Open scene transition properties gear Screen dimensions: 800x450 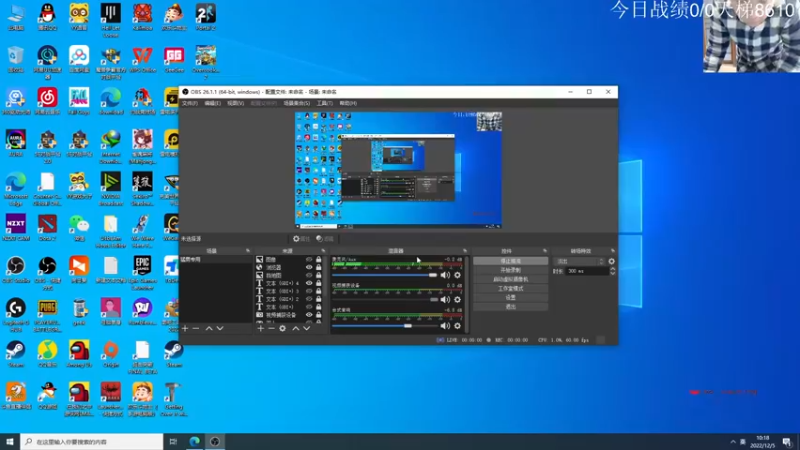(x=611, y=261)
